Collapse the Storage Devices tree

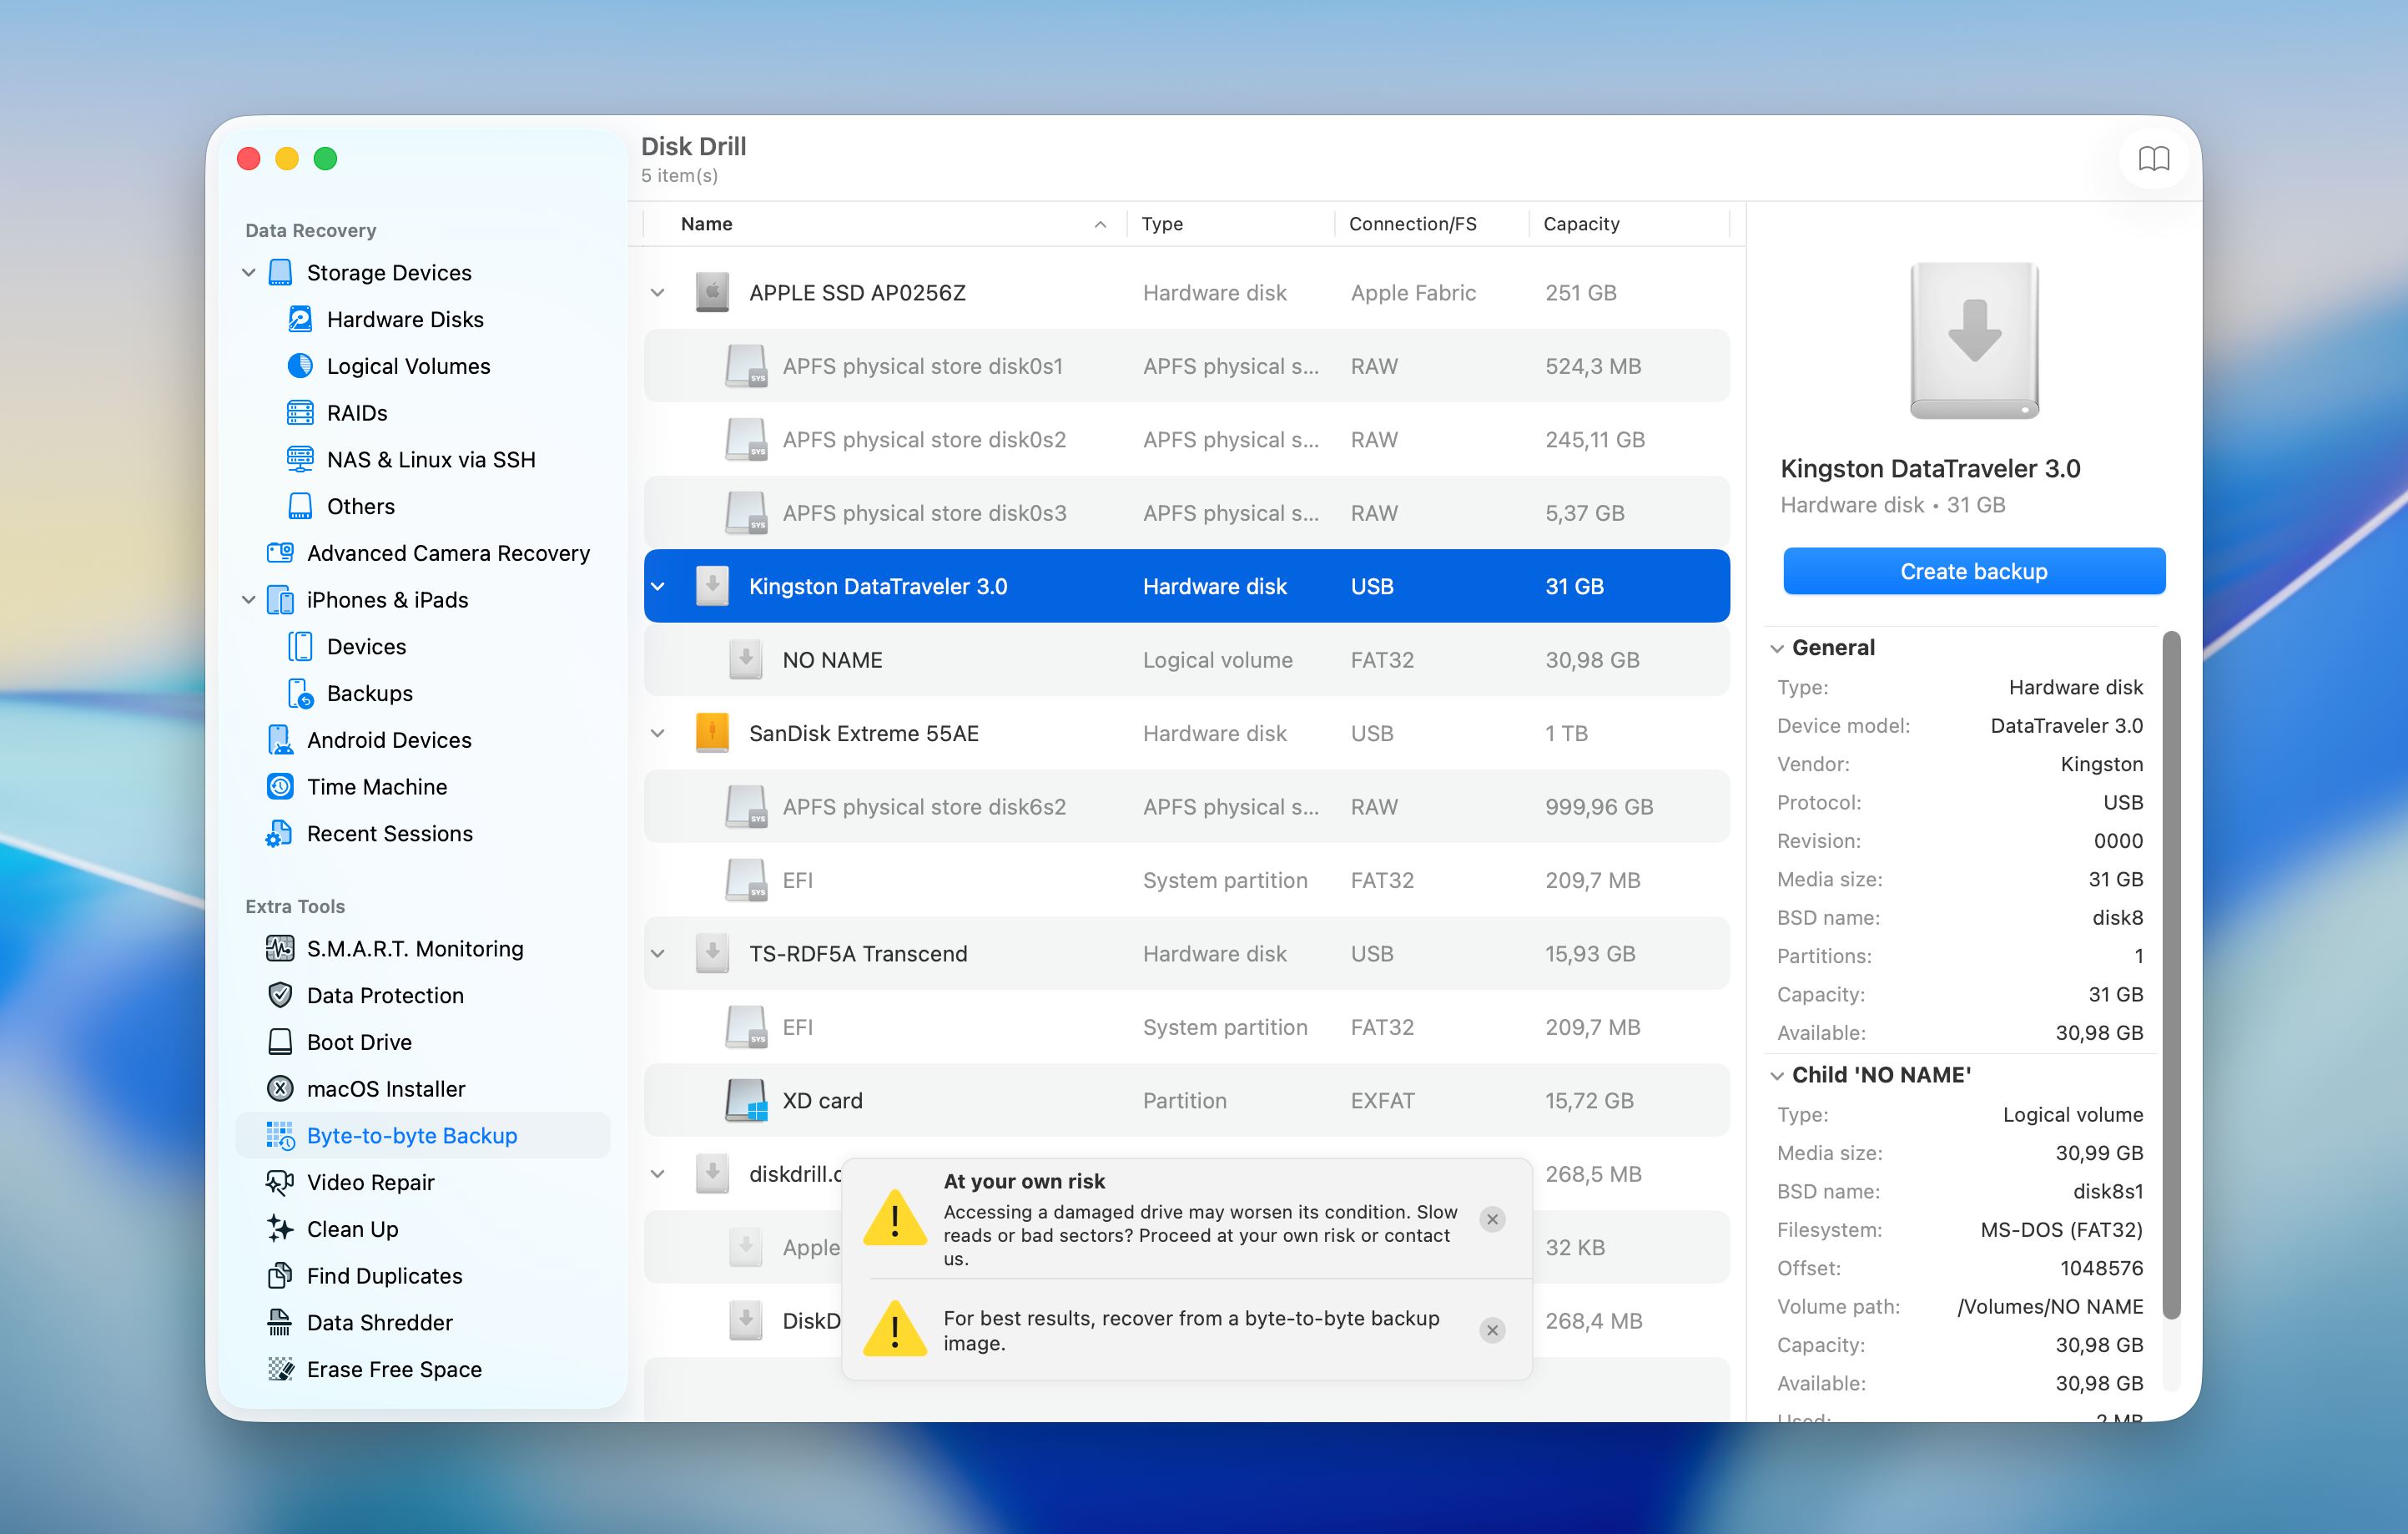249,272
